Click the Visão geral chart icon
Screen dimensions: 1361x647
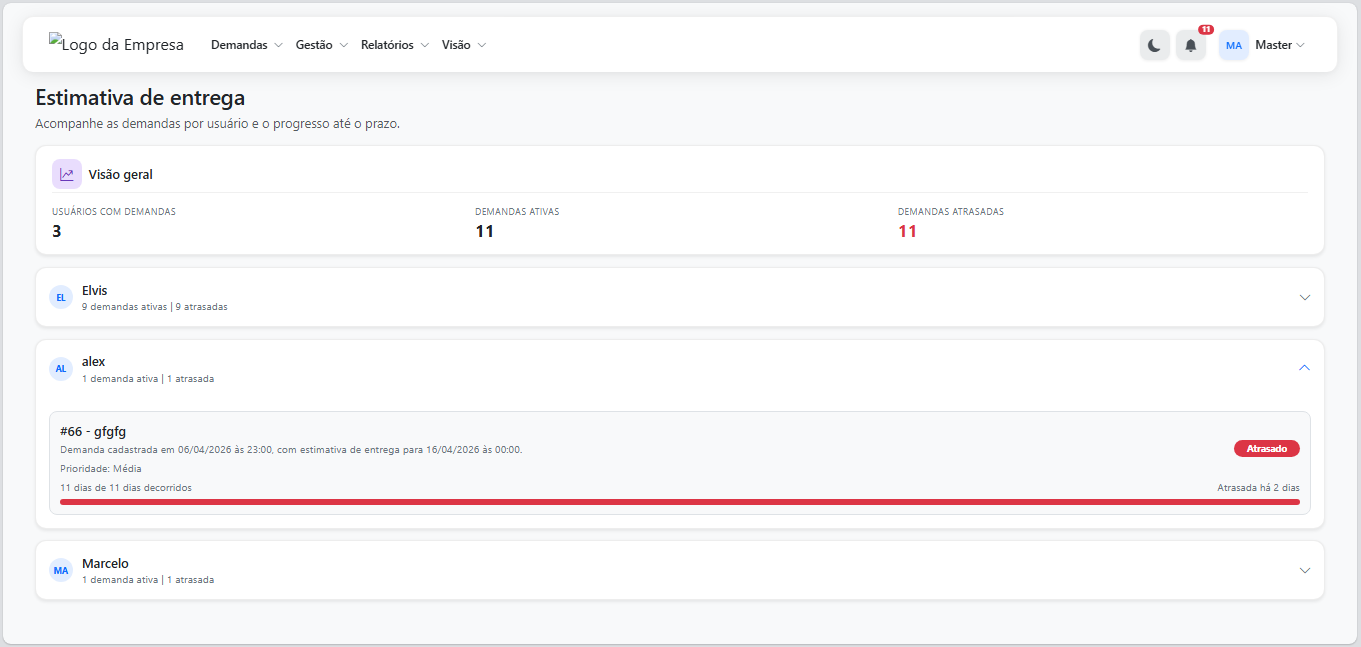(x=67, y=174)
